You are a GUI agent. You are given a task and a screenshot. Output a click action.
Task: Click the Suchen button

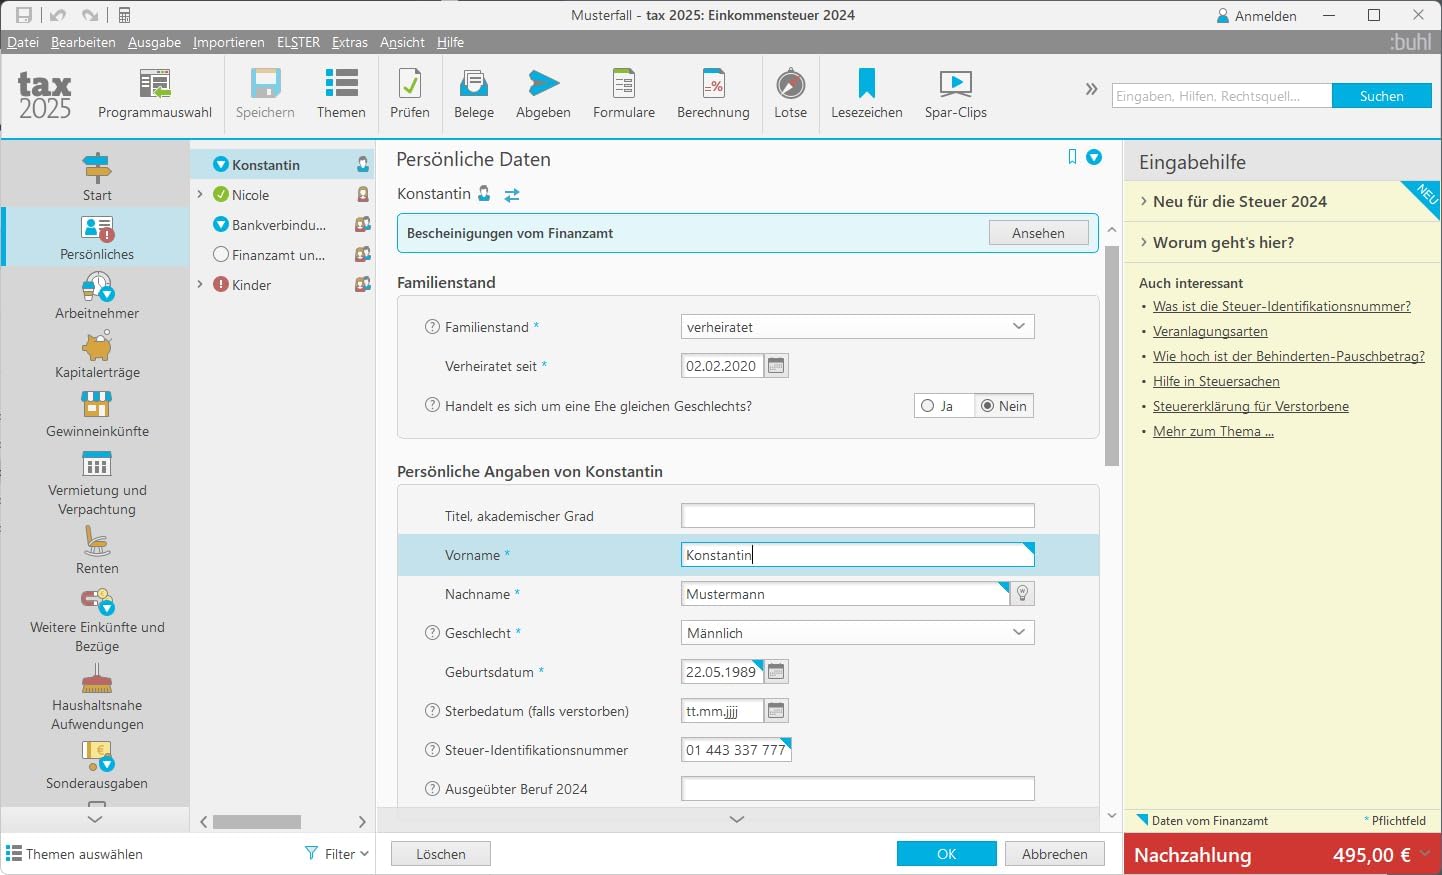coord(1382,96)
